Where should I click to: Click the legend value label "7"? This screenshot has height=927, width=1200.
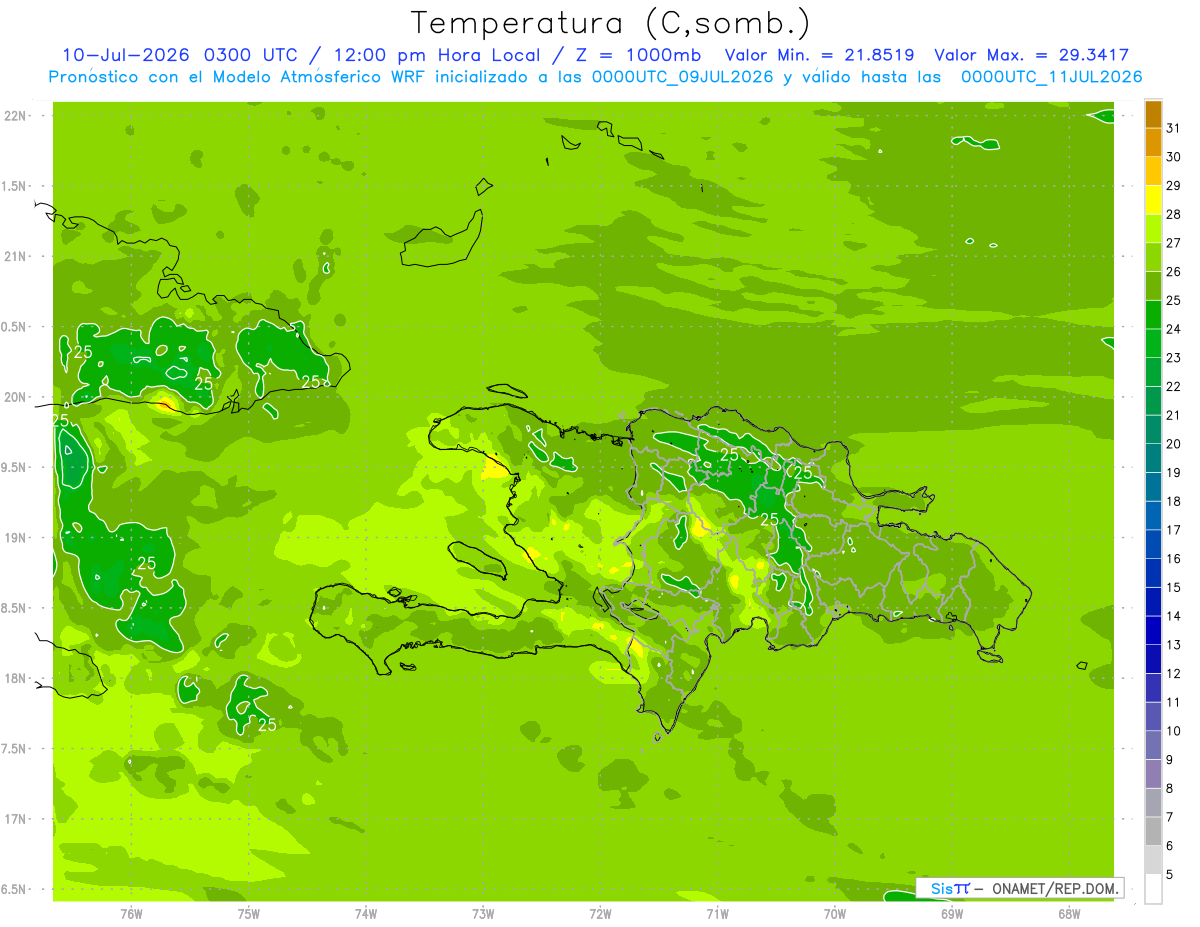coord(1169,817)
